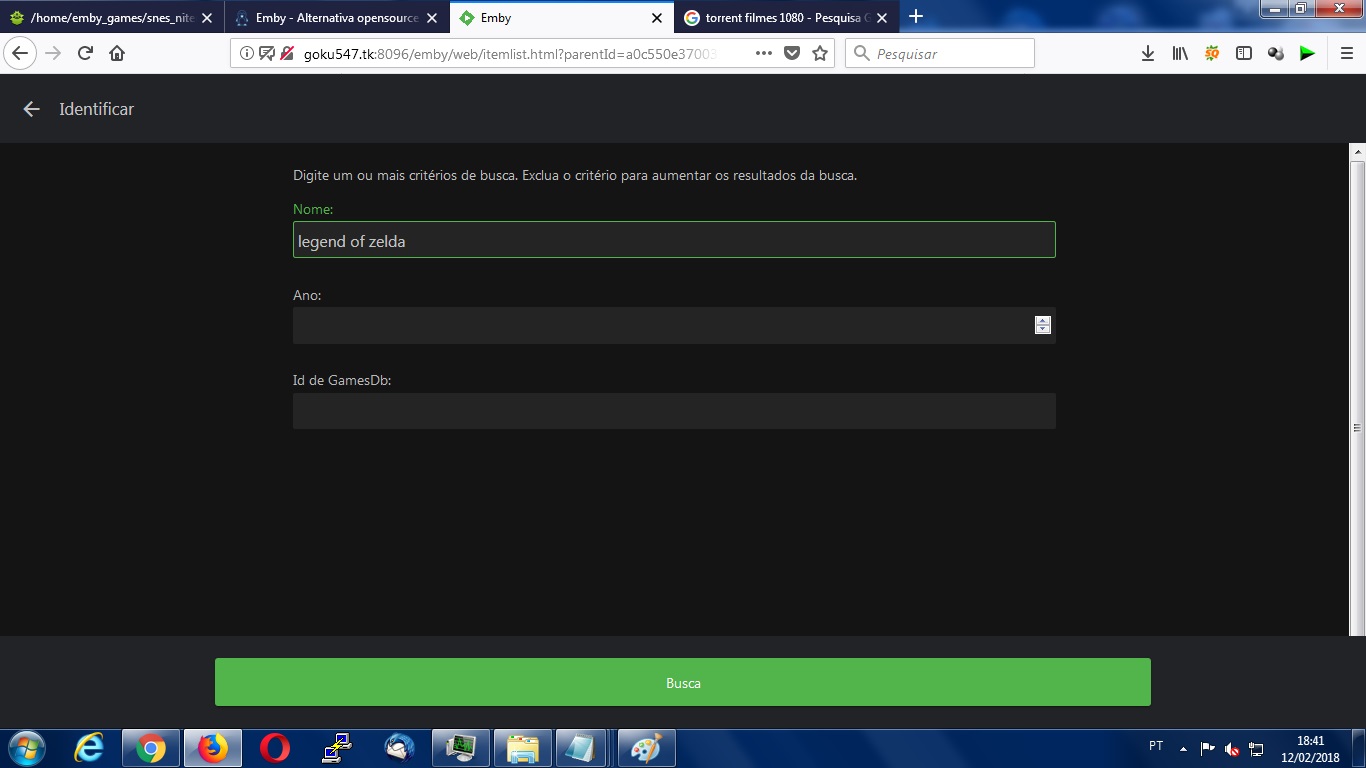The image size is (1366, 768).
Task: Open the taskbar clock and date
Action: point(1310,749)
